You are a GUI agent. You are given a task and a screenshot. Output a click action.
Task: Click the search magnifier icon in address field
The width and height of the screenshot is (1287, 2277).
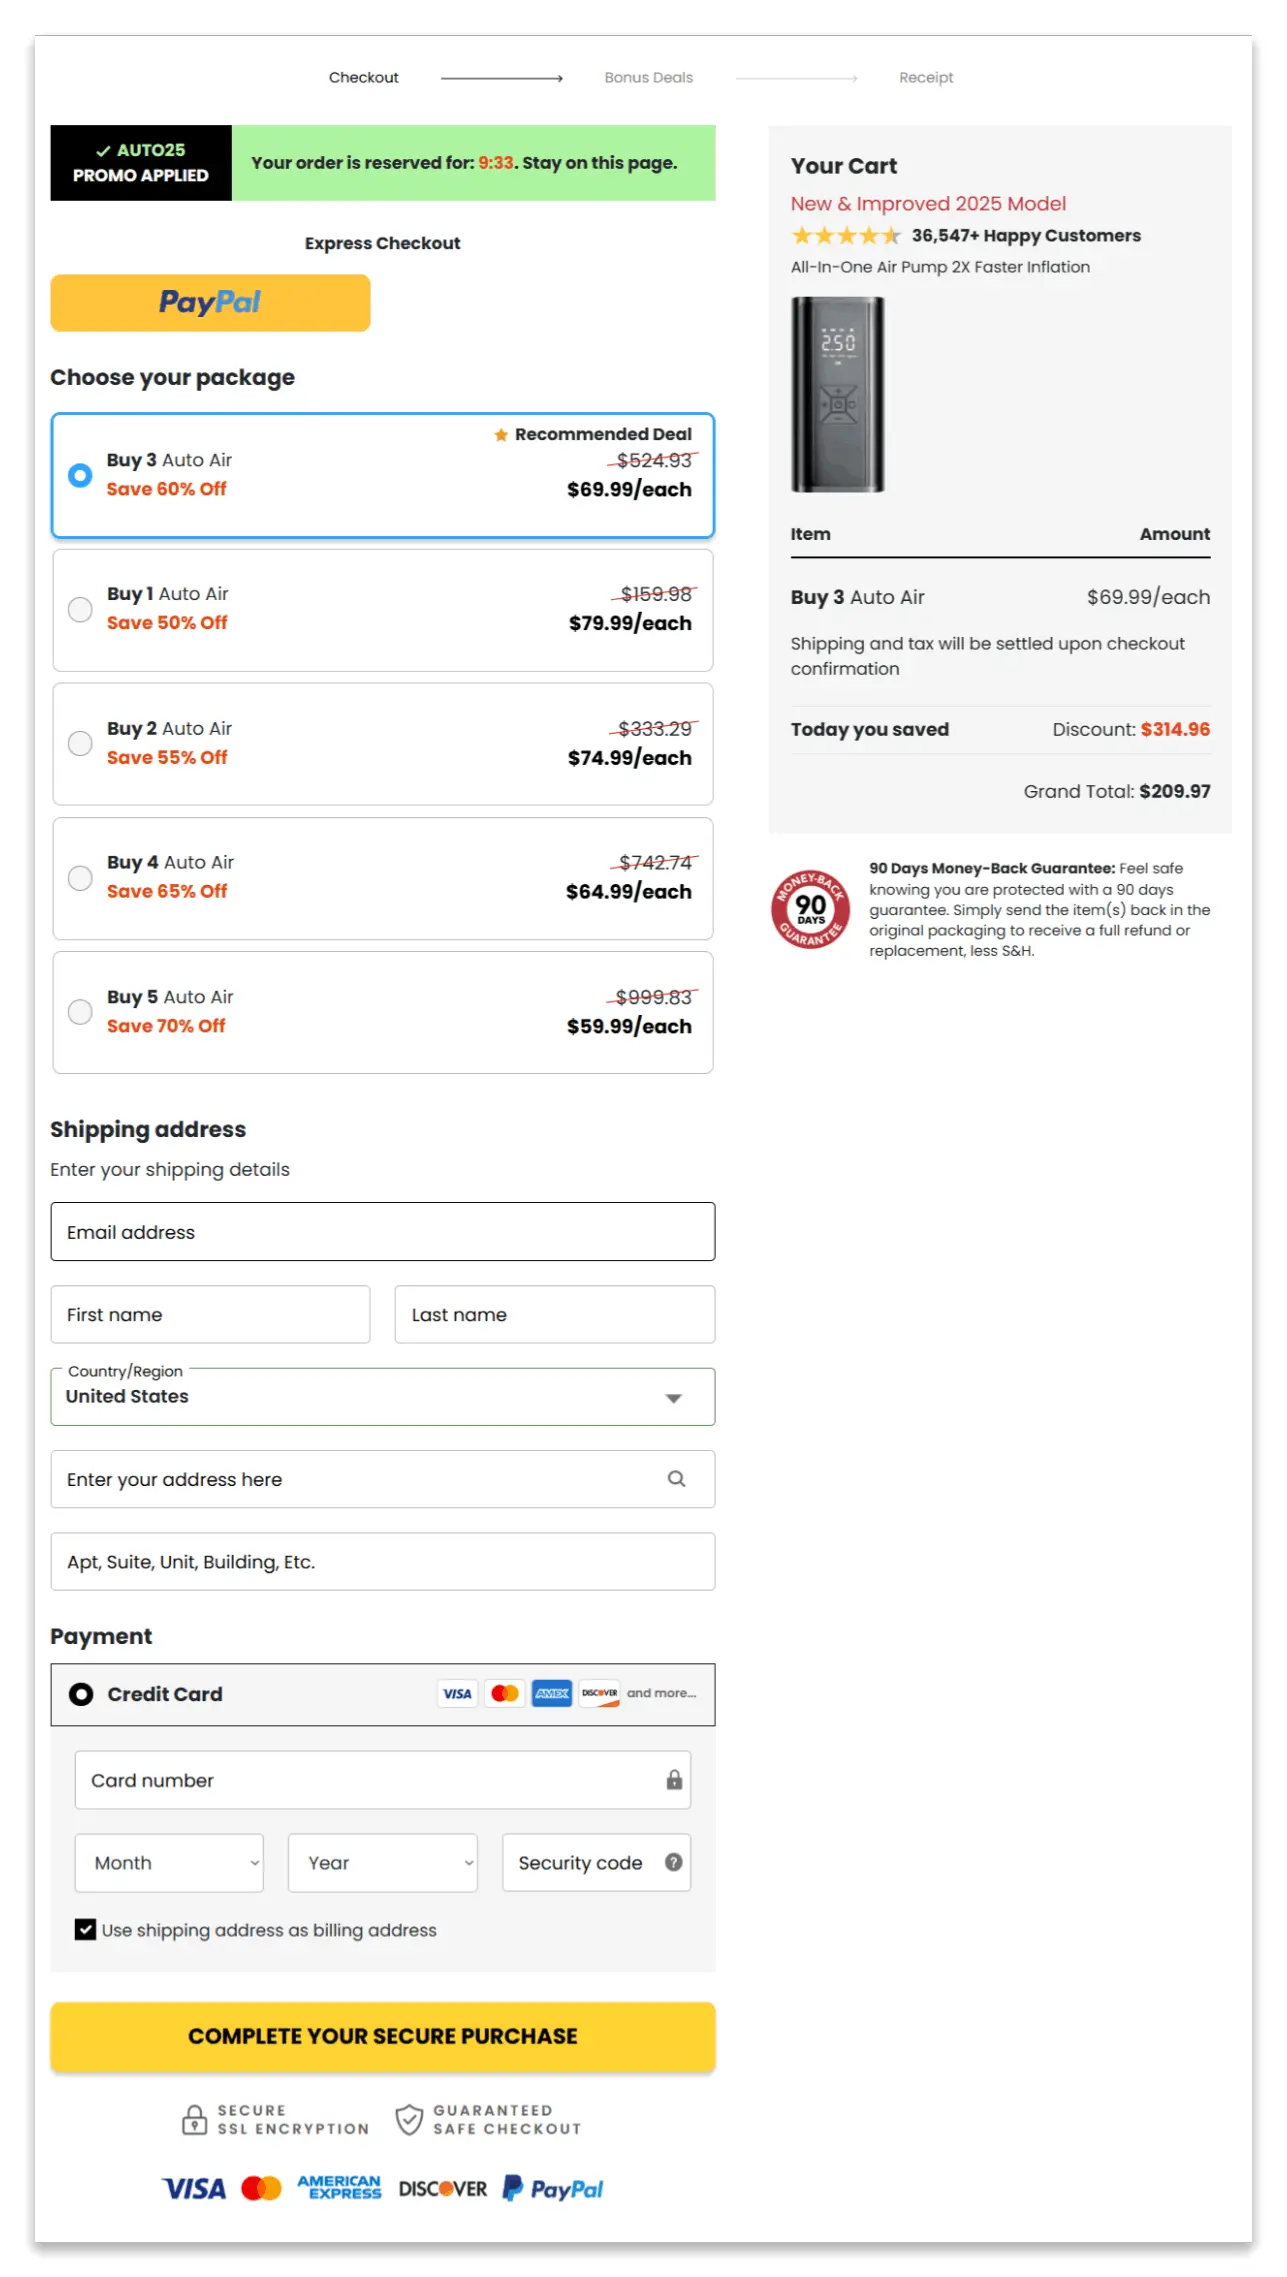click(676, 1478)
